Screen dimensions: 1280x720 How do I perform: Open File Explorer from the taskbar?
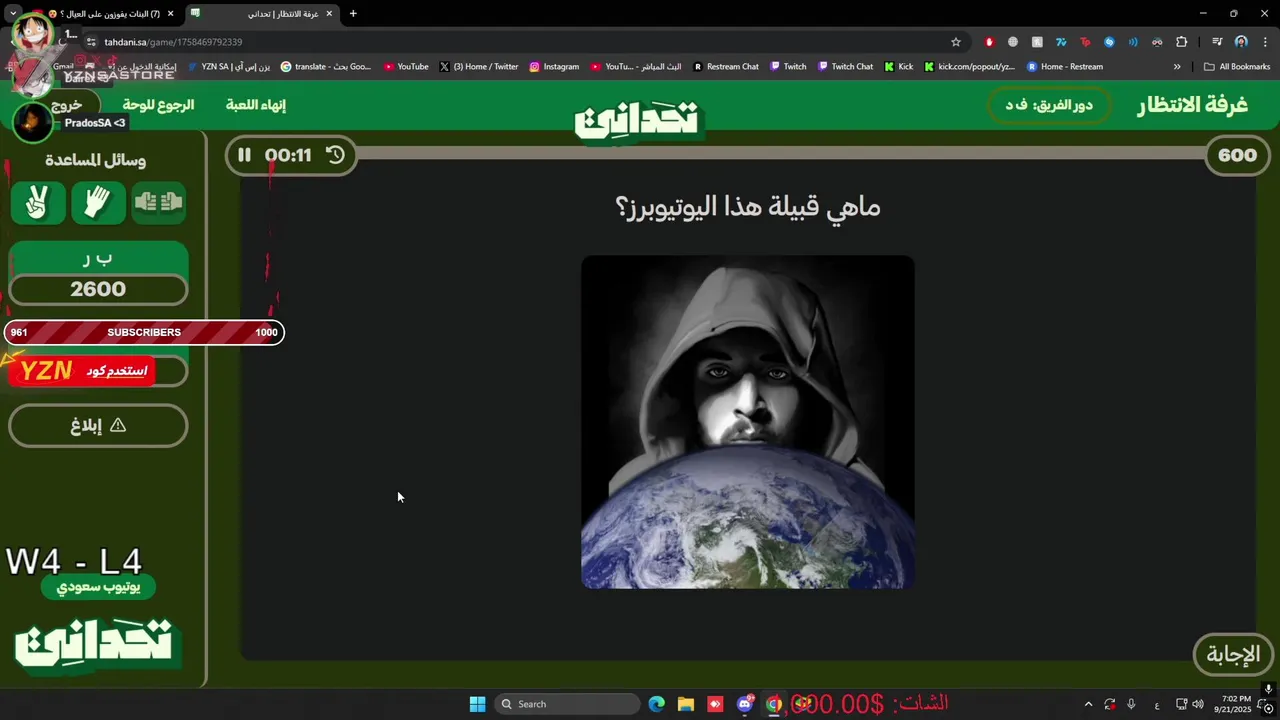(x=686, y=704)
